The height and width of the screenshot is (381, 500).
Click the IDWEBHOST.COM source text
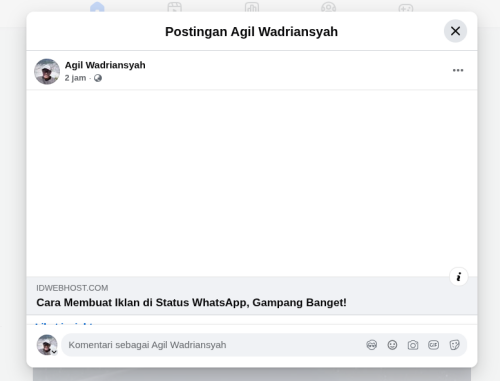pyautogui.click(x=72, y=288)
